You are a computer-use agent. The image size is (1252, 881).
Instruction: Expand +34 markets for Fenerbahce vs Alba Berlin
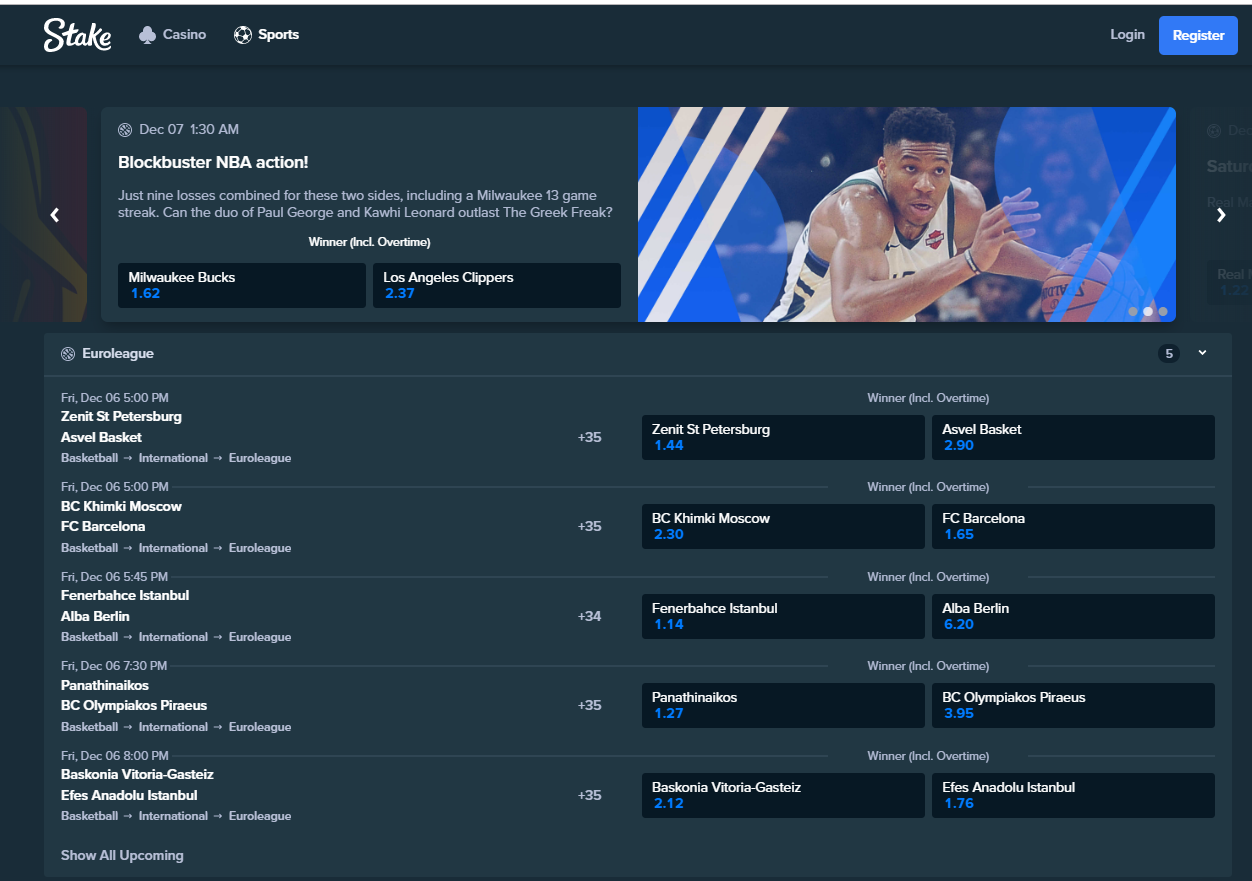pyautogui.click(x=589, y=616)
